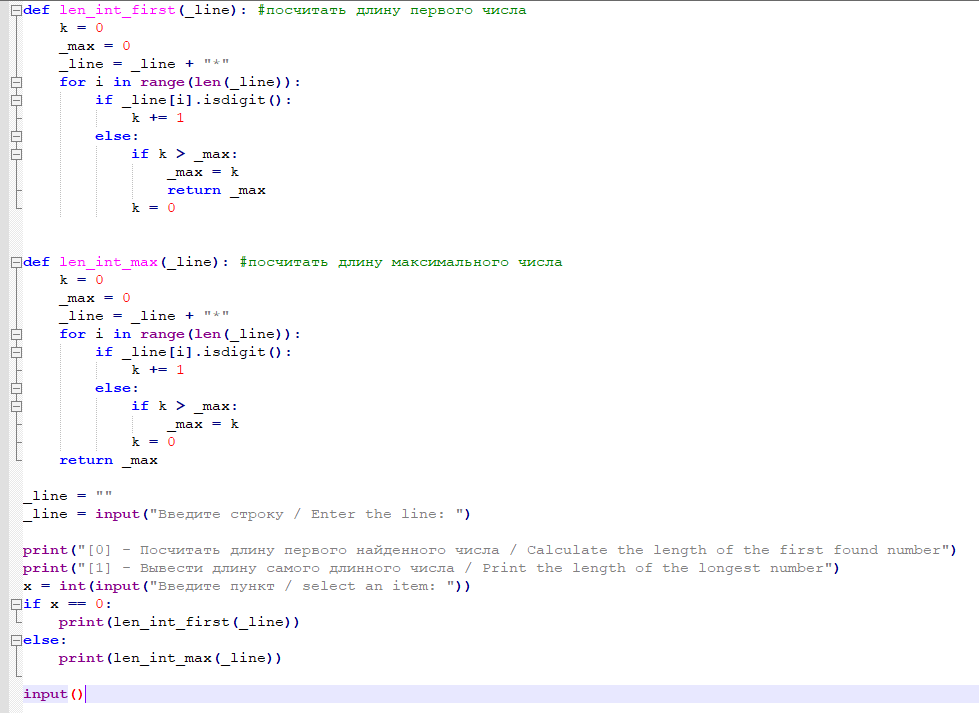The width and height of the screenshot is (979, 713).
Task: Collapse the for loop fold in len_int_max
Action: pyautogui.click(x=16, y=334)
